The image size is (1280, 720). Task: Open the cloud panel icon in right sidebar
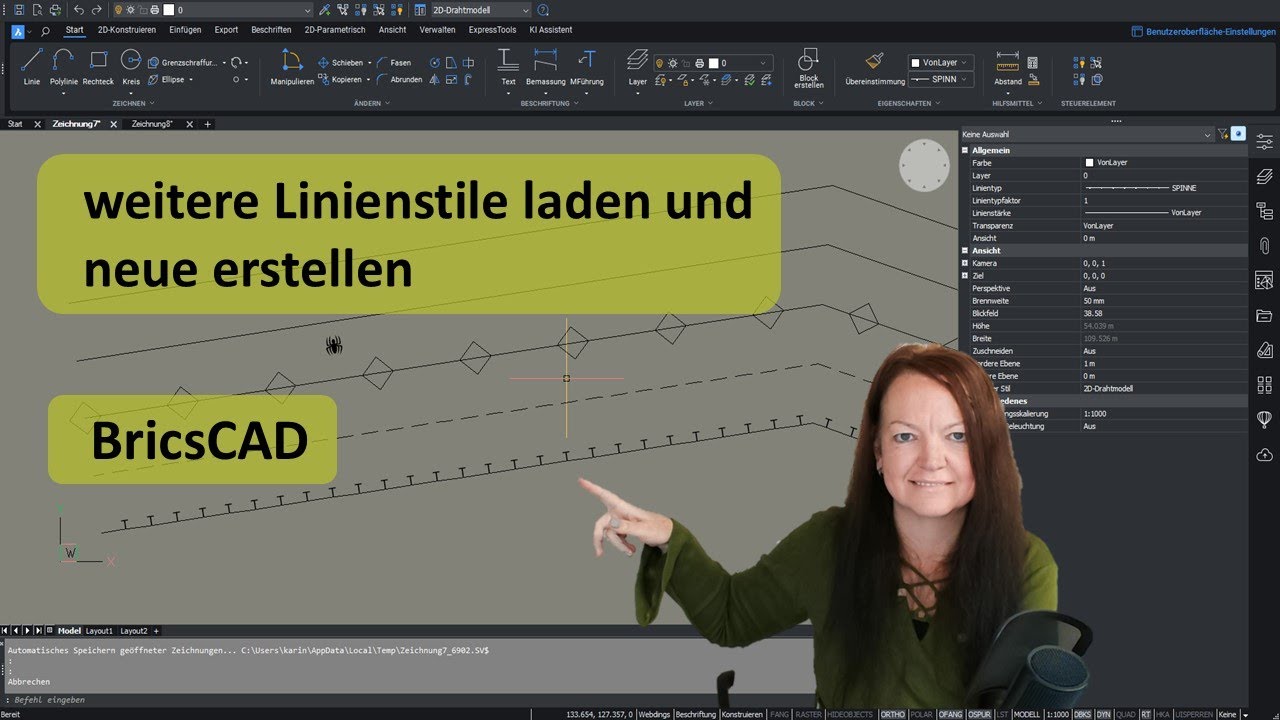1264,455
